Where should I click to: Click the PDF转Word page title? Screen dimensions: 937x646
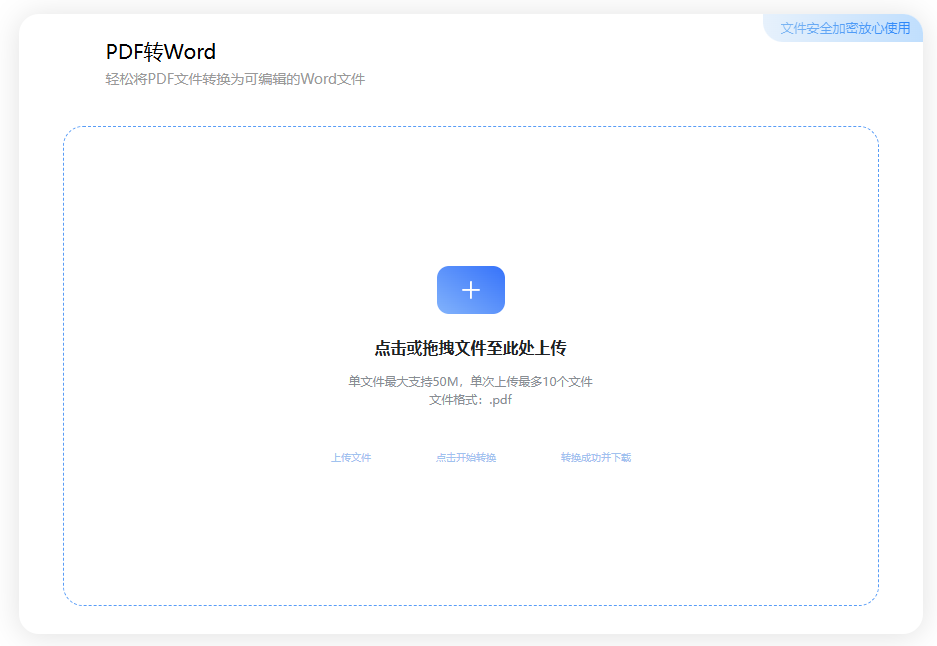(163, 52)
